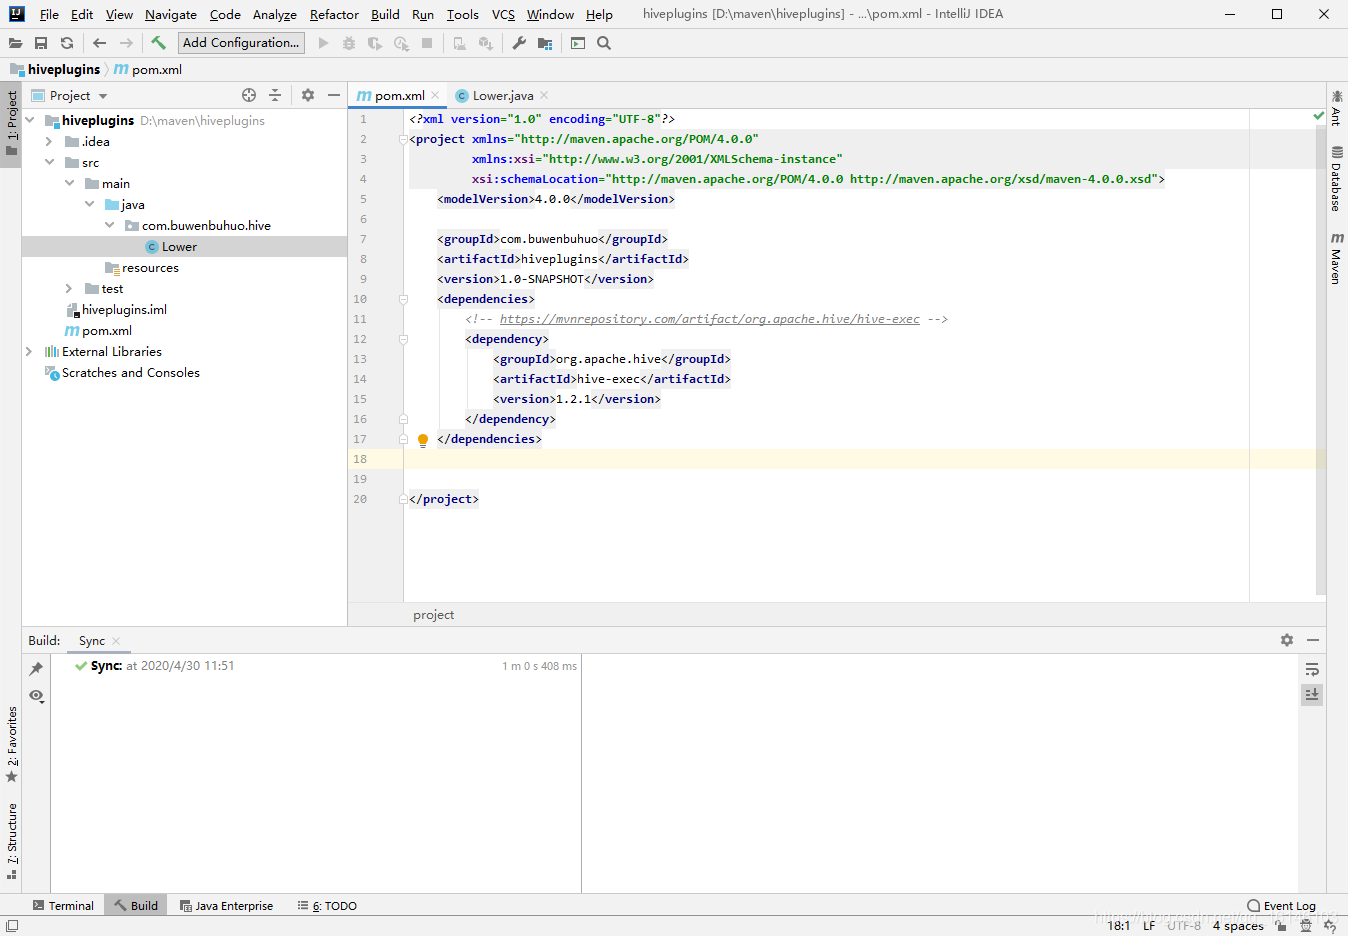Toggle the 1: Project side tab
1348x936 pixels.
11,123
